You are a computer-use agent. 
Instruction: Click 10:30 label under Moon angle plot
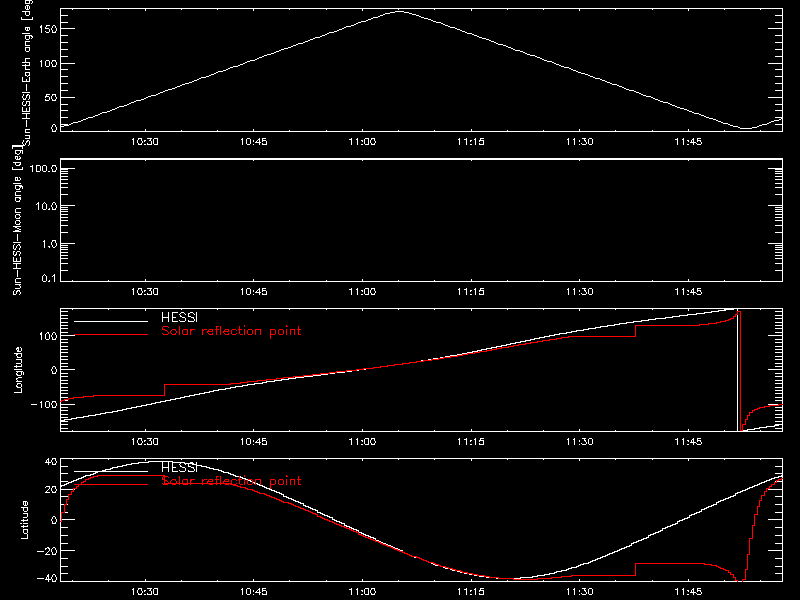145,292
